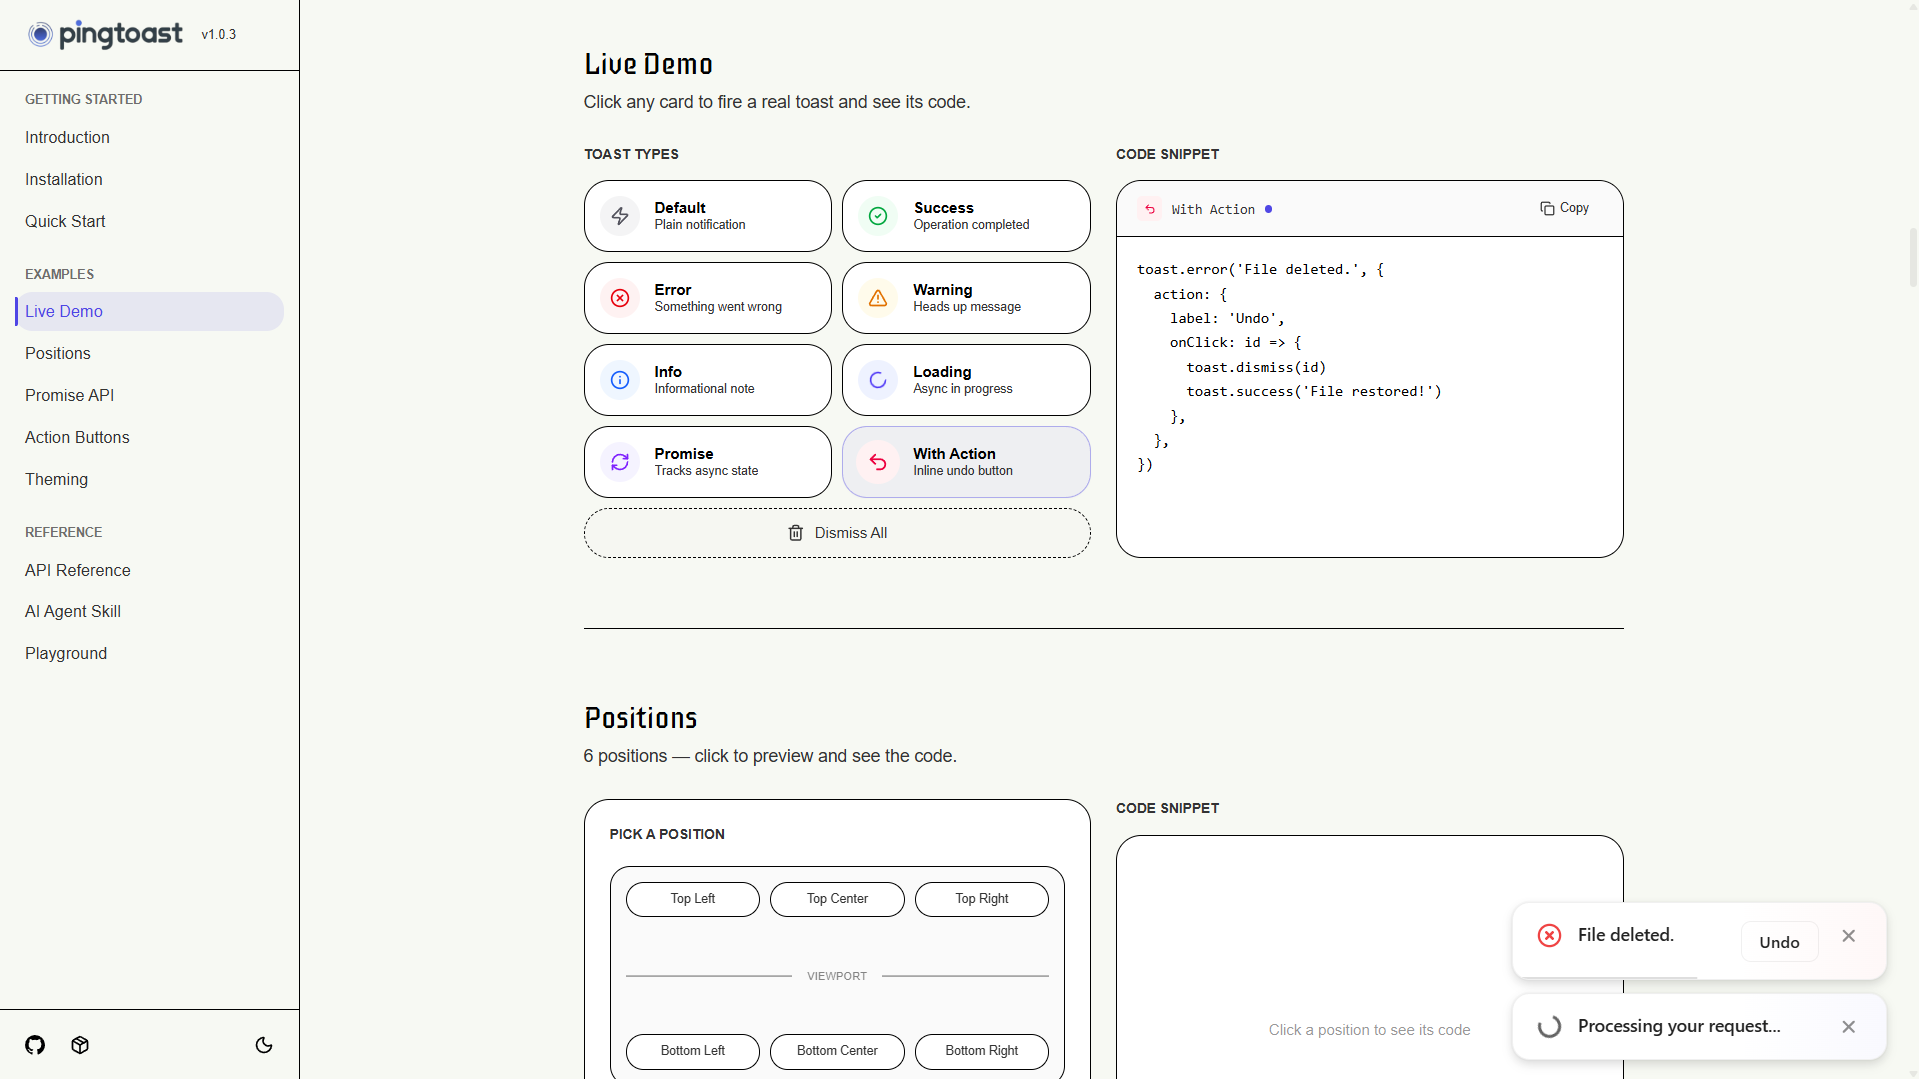Fire the Success toast card
1919x1079 pixels.
966,216
